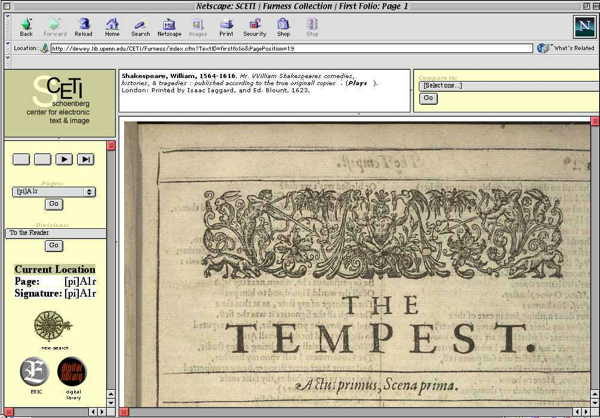Click main image frame scroll-right arrow
This screenshot has height=418, width=600.
587,412
